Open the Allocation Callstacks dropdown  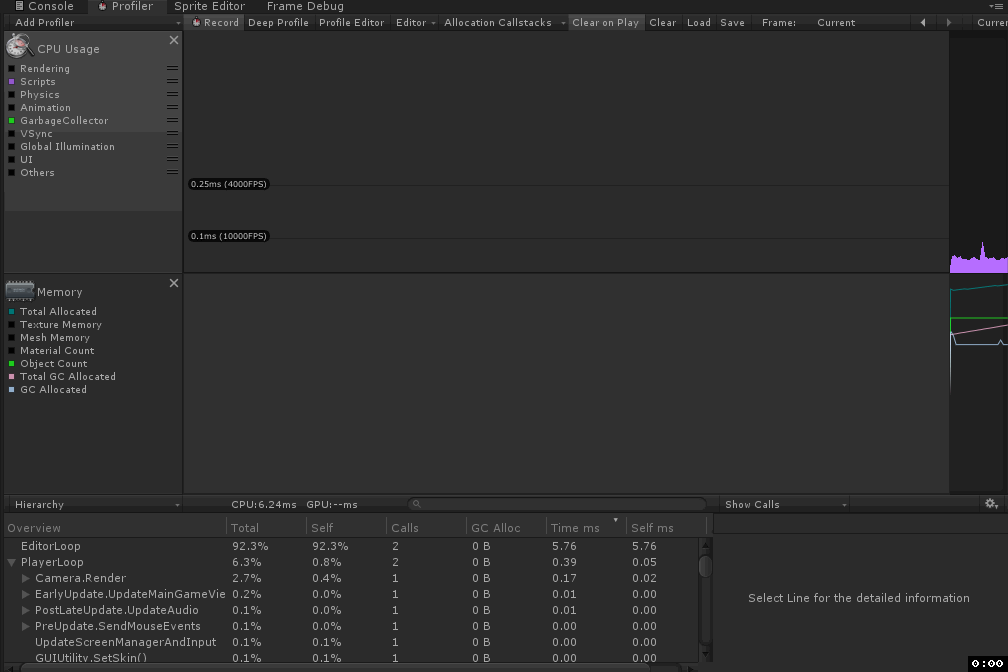pos(504,23)
